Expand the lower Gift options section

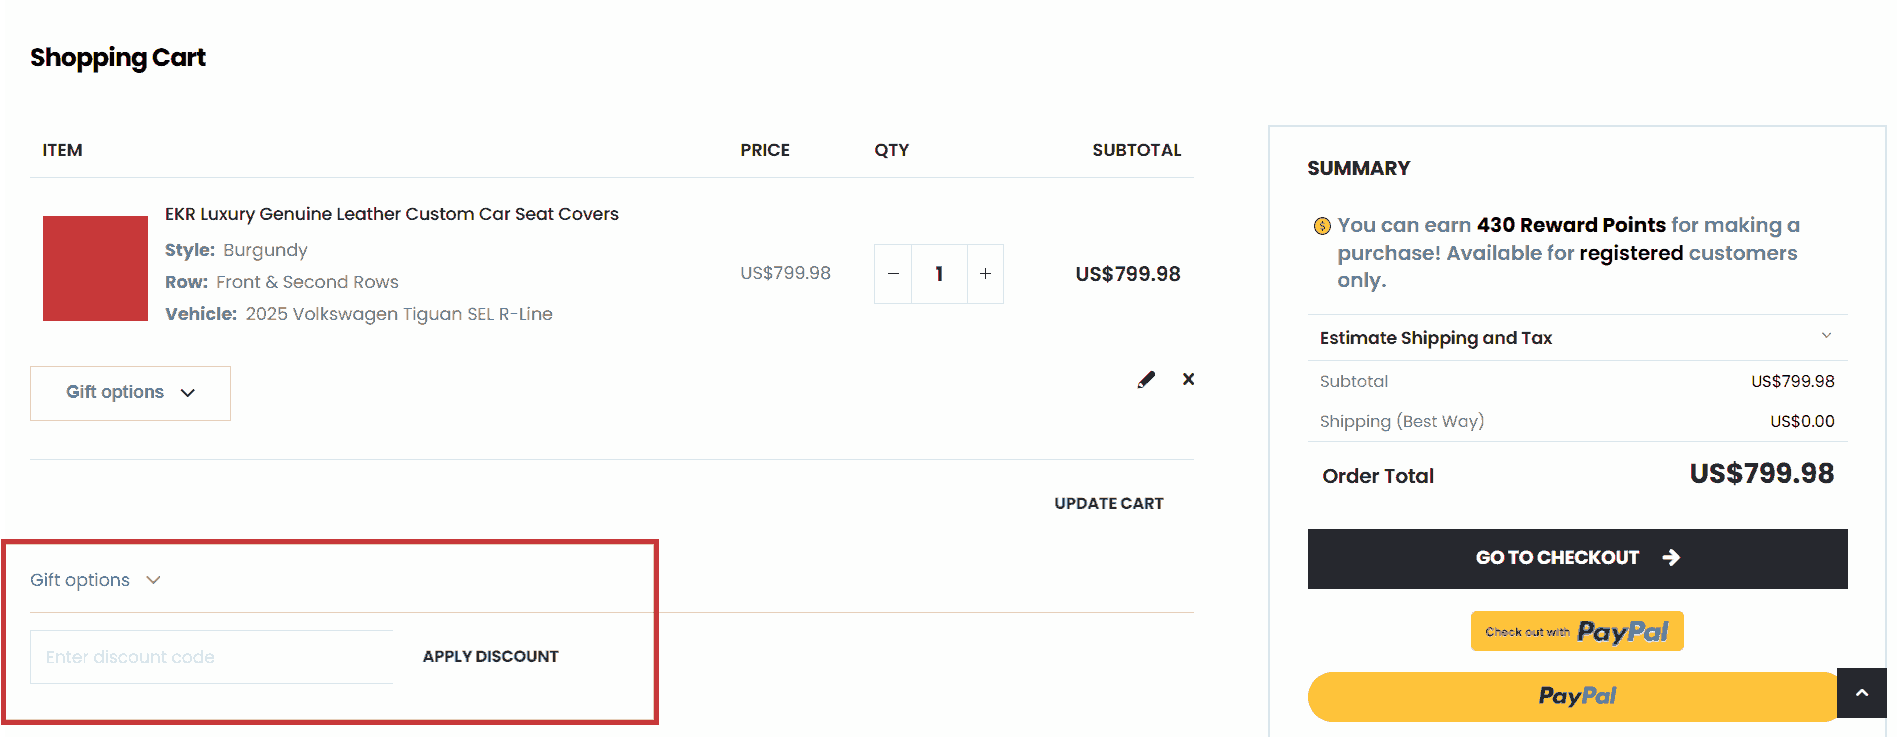[x=95, y=580]
